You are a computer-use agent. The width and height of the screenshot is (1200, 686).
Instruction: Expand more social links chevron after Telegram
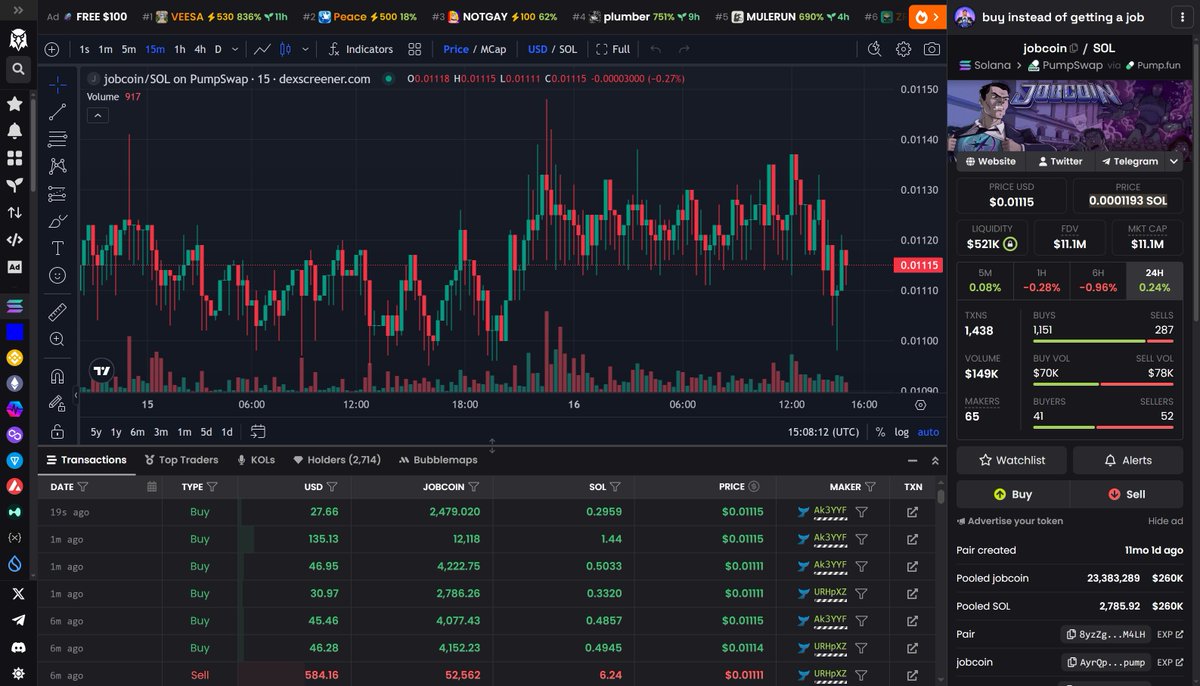(x=1174, y=161)
